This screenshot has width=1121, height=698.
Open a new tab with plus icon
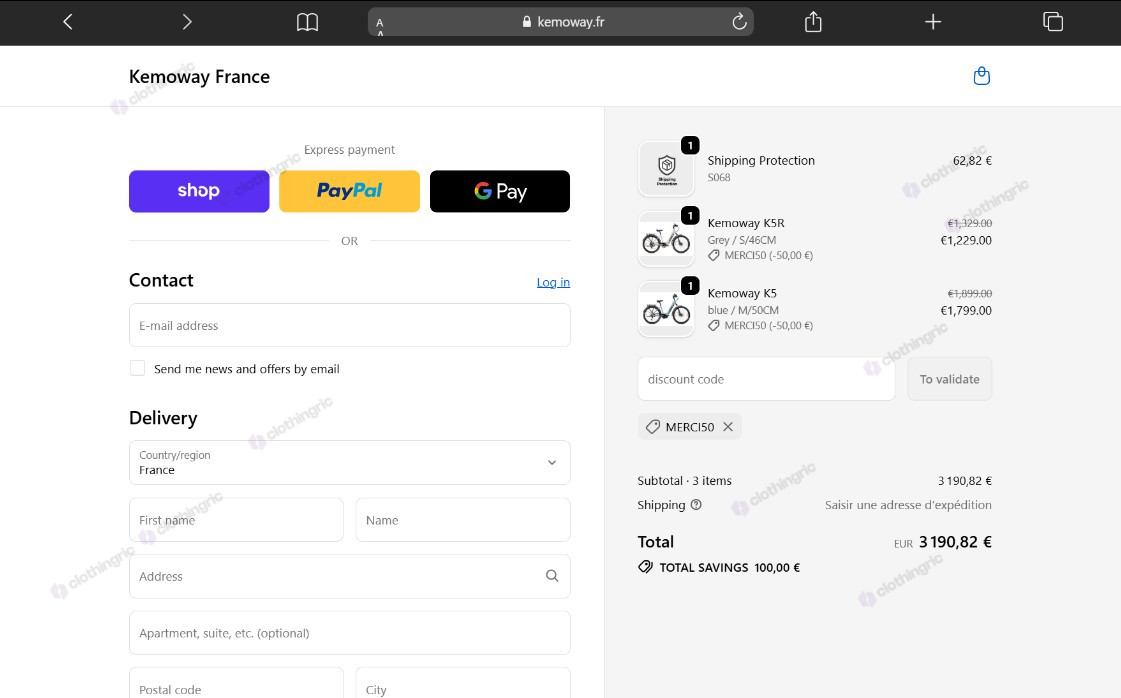pos(933,22)
